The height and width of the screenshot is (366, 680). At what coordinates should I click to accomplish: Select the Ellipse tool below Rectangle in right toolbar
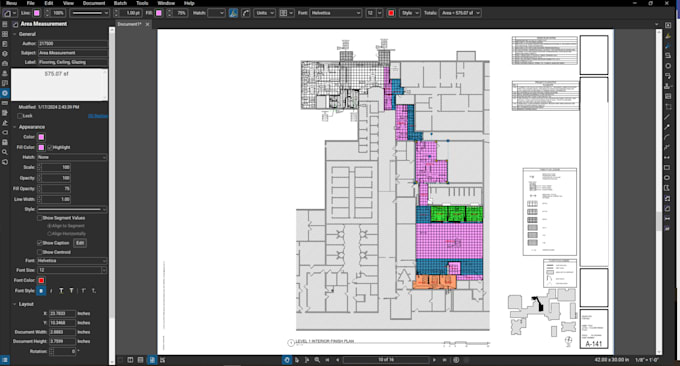[667, 177]
